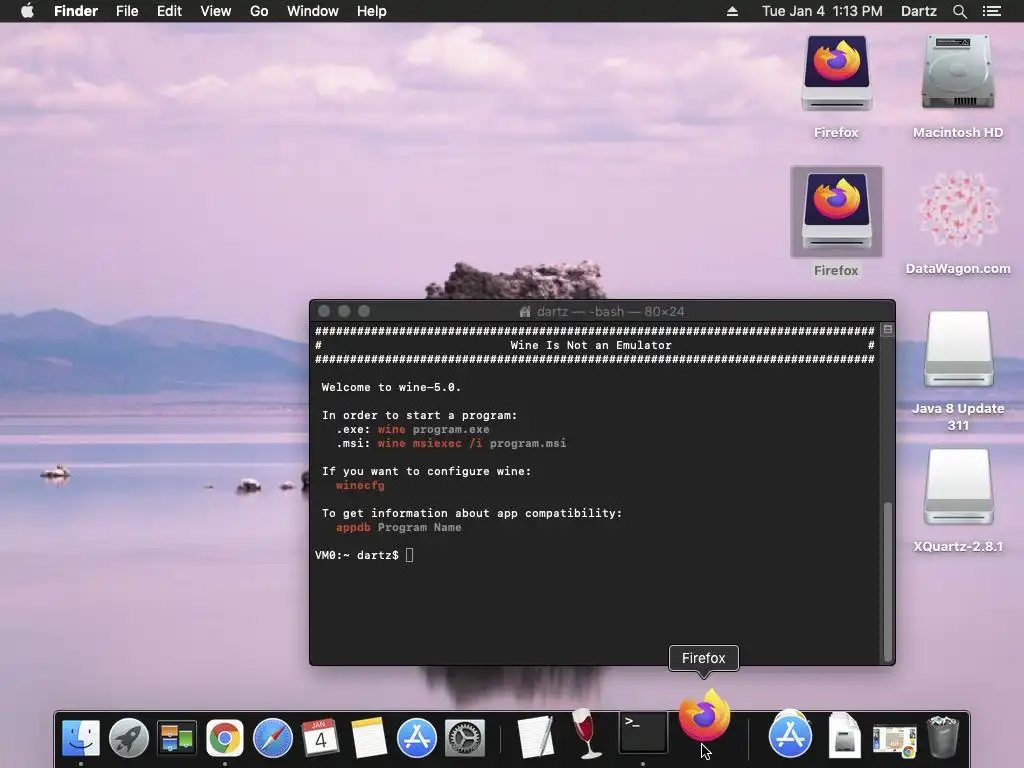Viewport: 1024px width, 768px height.
Task: Open Mission Control from the Dock
Action: (x=176, y=738)
